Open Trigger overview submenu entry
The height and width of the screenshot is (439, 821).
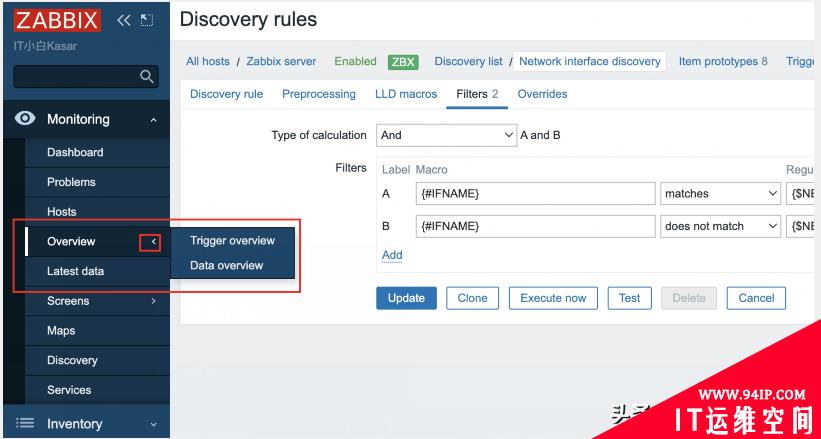(232, 240)
